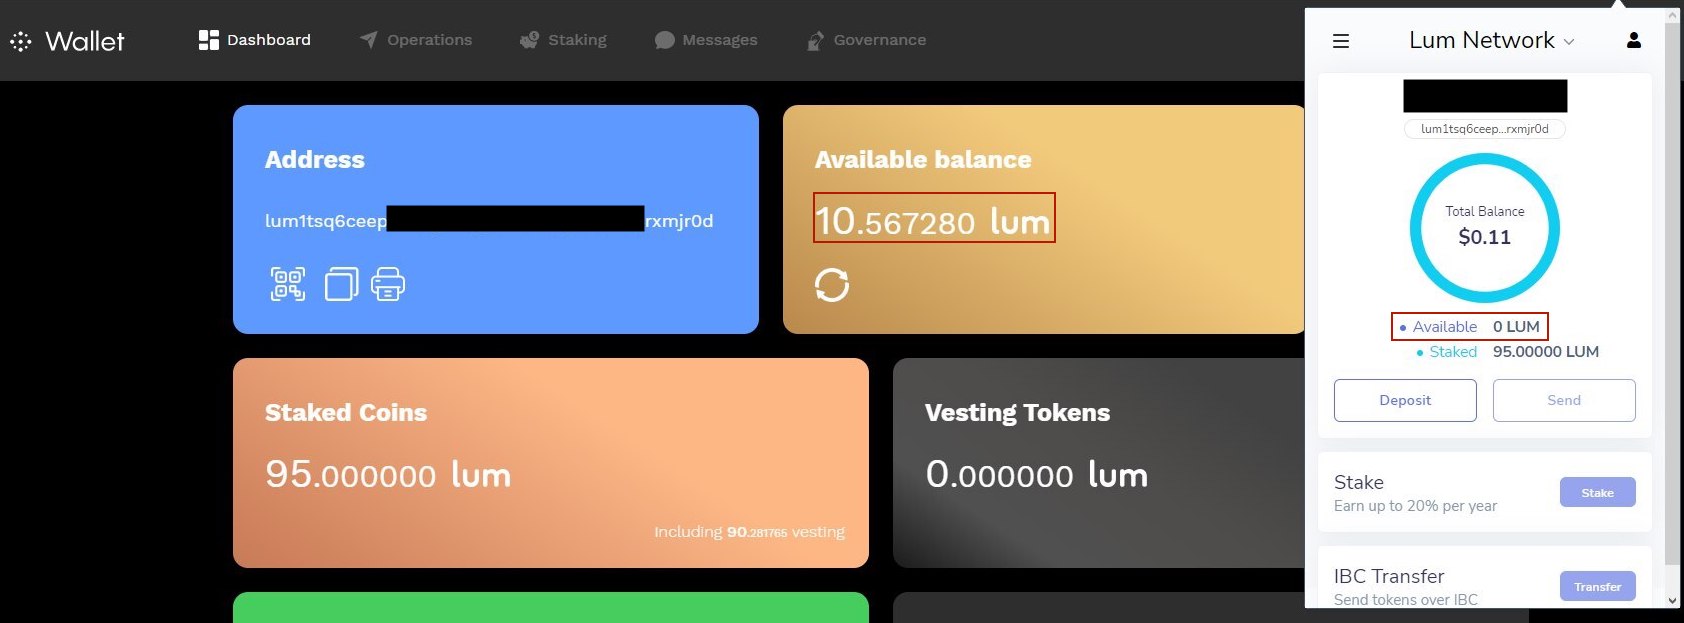Expand the Lum Network chain selector
This screenshot has width=1684, height=623.
pos(1491,41)
